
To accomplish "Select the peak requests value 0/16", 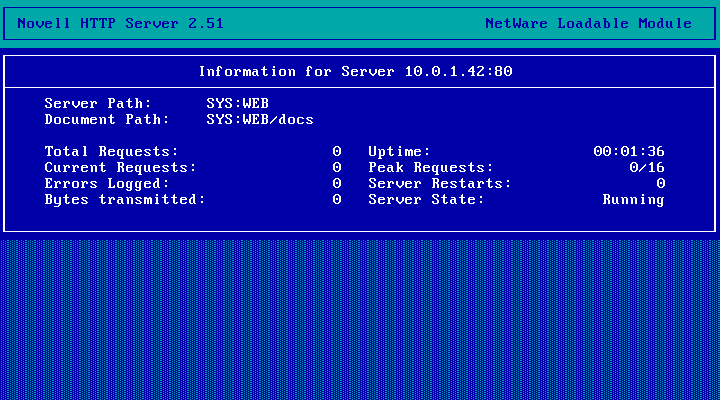I will click(647, 168).
